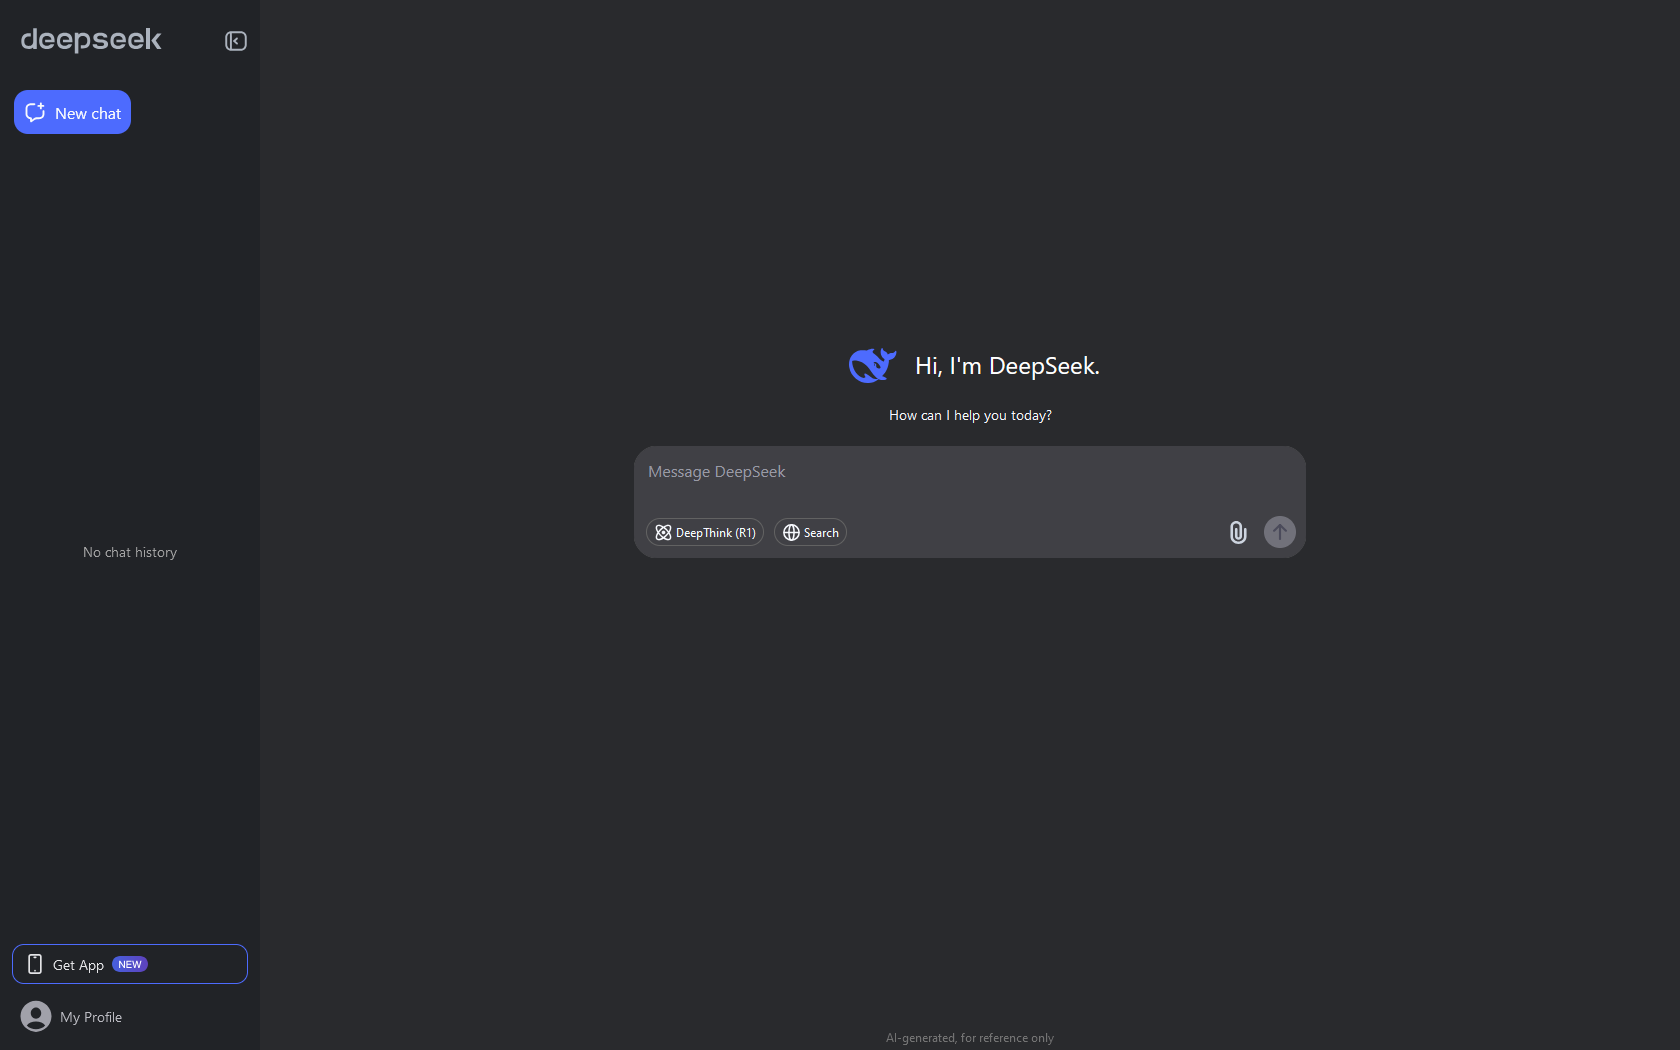Click the globe icon on Search
Screen dimensions: 1680x1050
[791, 533]
